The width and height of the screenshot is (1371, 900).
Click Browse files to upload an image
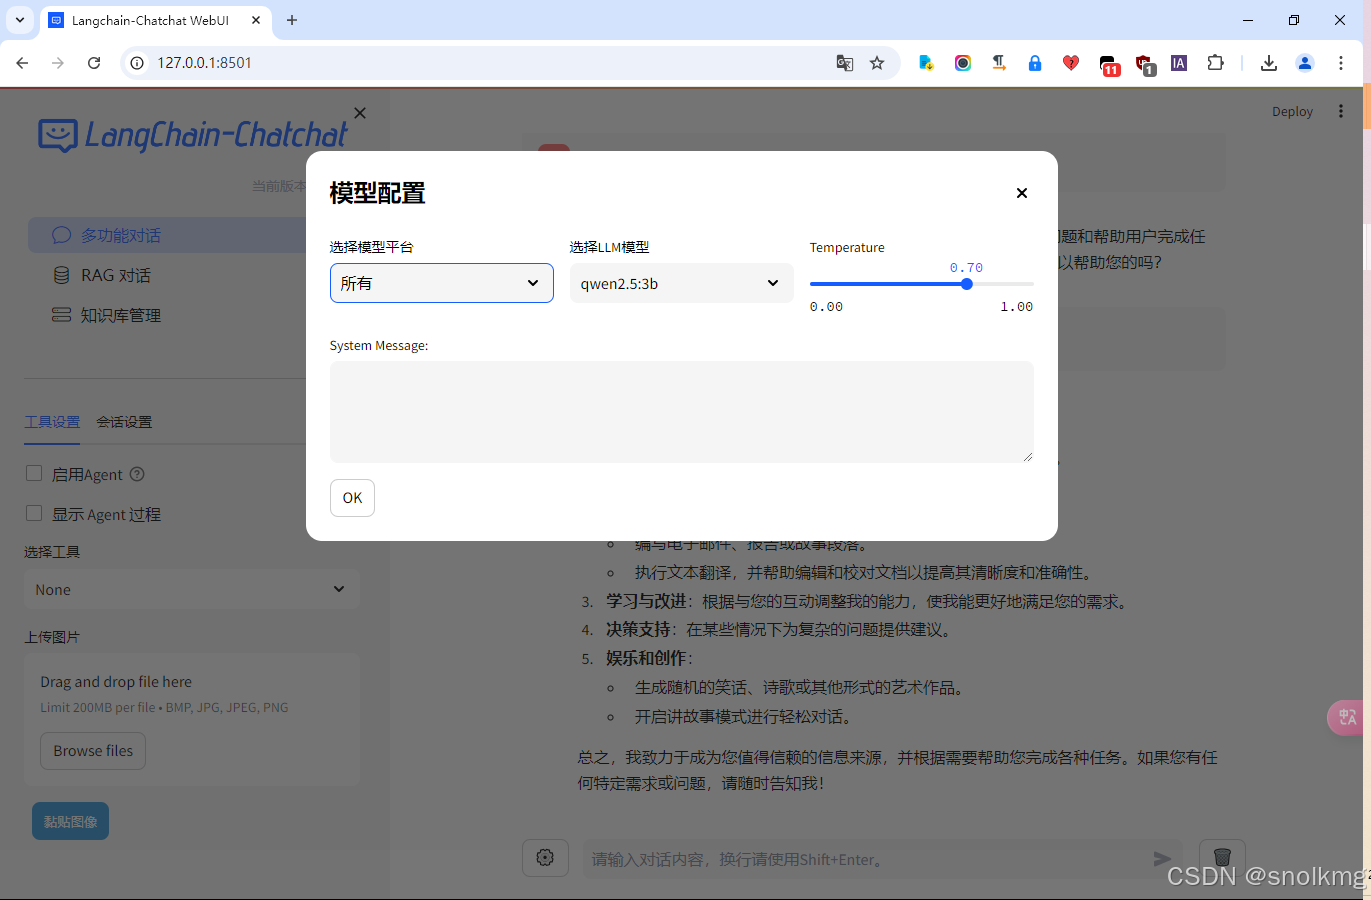tap(92, 750)
